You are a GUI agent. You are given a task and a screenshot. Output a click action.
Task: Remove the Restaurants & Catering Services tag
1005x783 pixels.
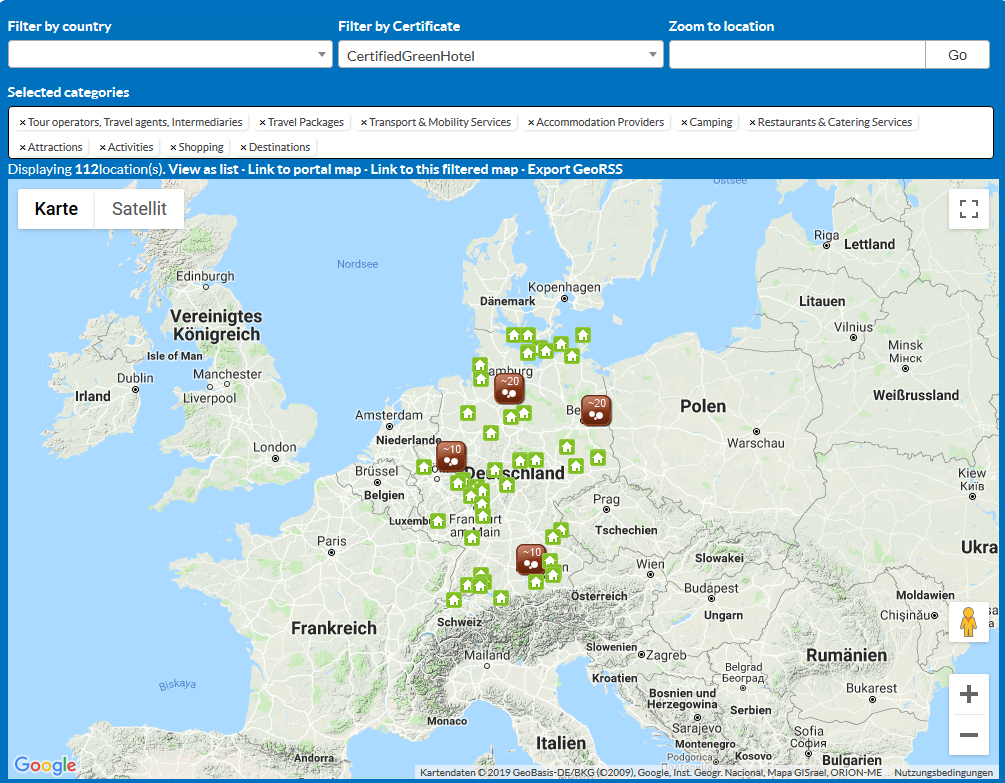coord(752,122)
